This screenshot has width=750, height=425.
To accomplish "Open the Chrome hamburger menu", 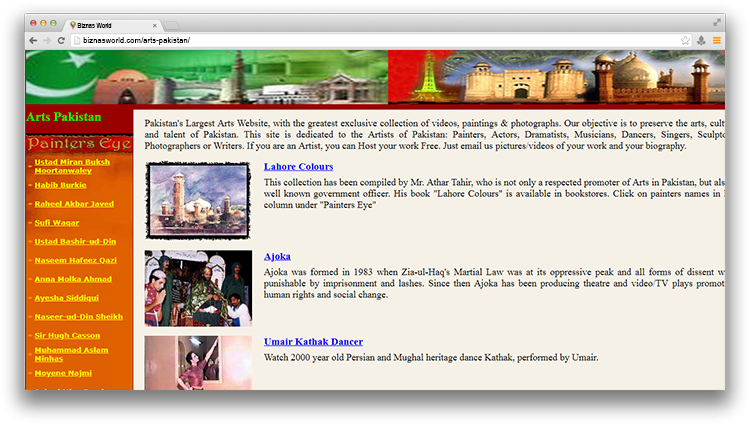I will (717, 40).
